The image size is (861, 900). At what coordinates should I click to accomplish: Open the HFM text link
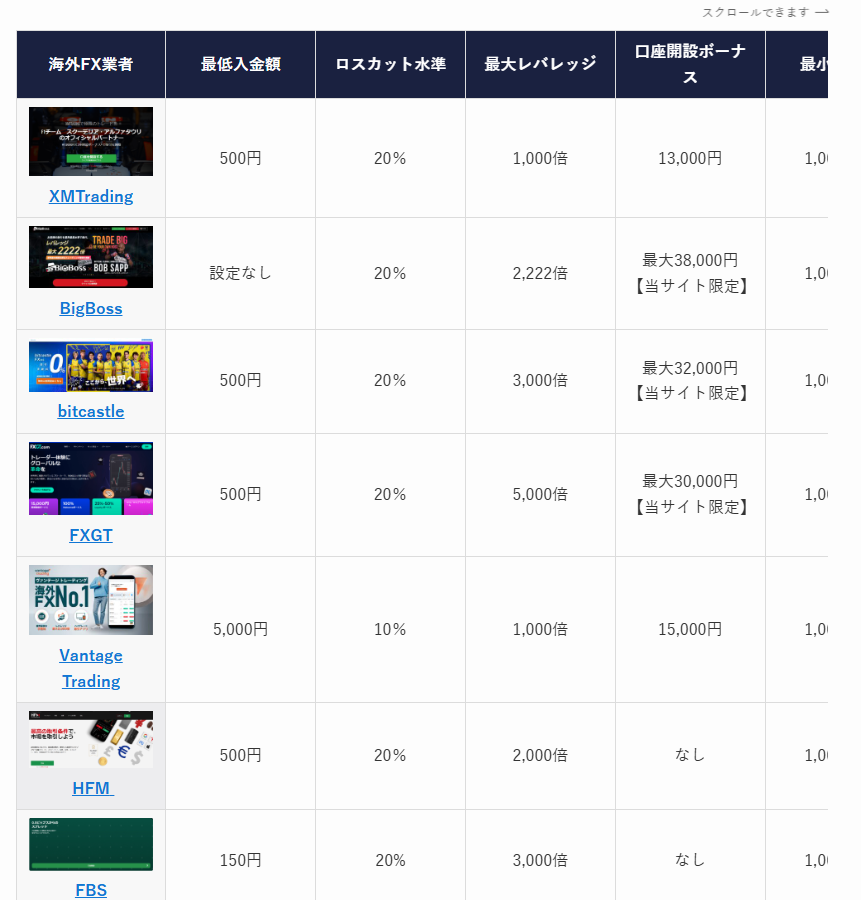coord(91,788)
